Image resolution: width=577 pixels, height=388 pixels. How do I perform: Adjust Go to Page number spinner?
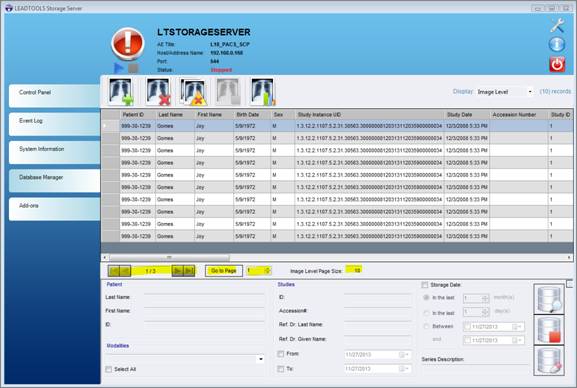[268, 271]
